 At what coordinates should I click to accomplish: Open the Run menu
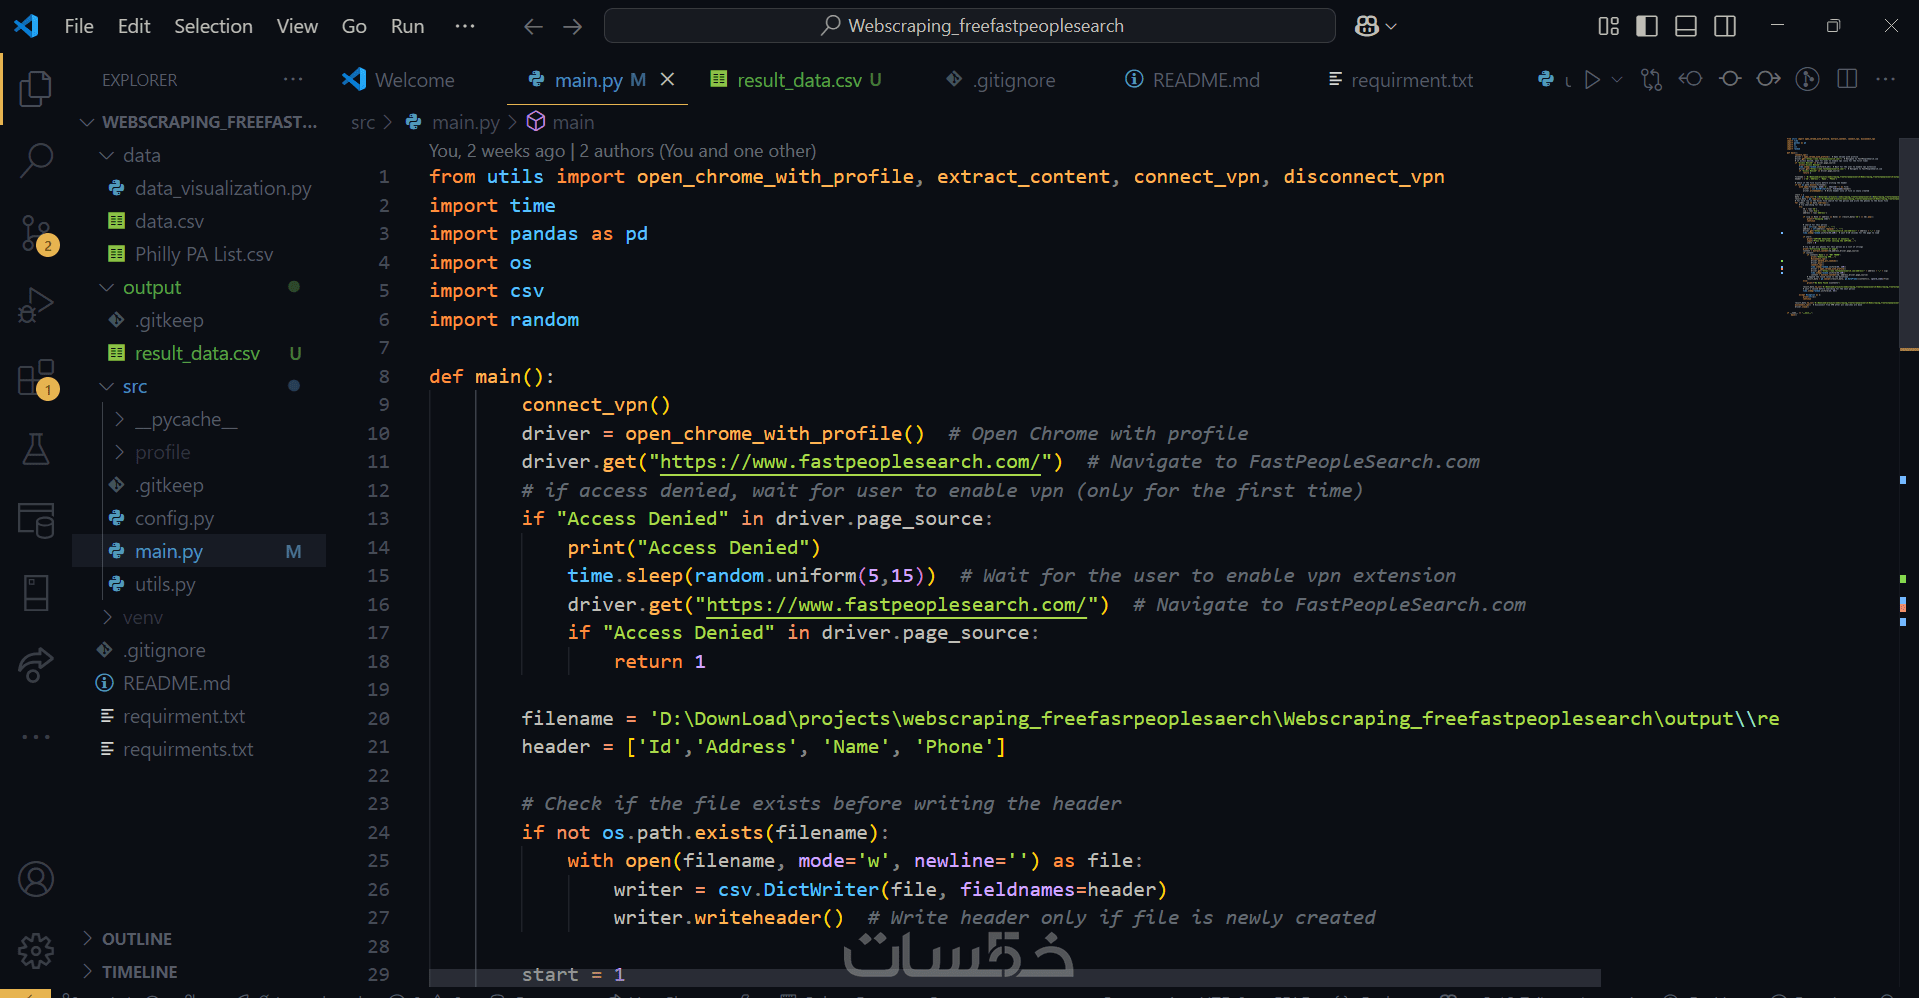coord(407,26)
